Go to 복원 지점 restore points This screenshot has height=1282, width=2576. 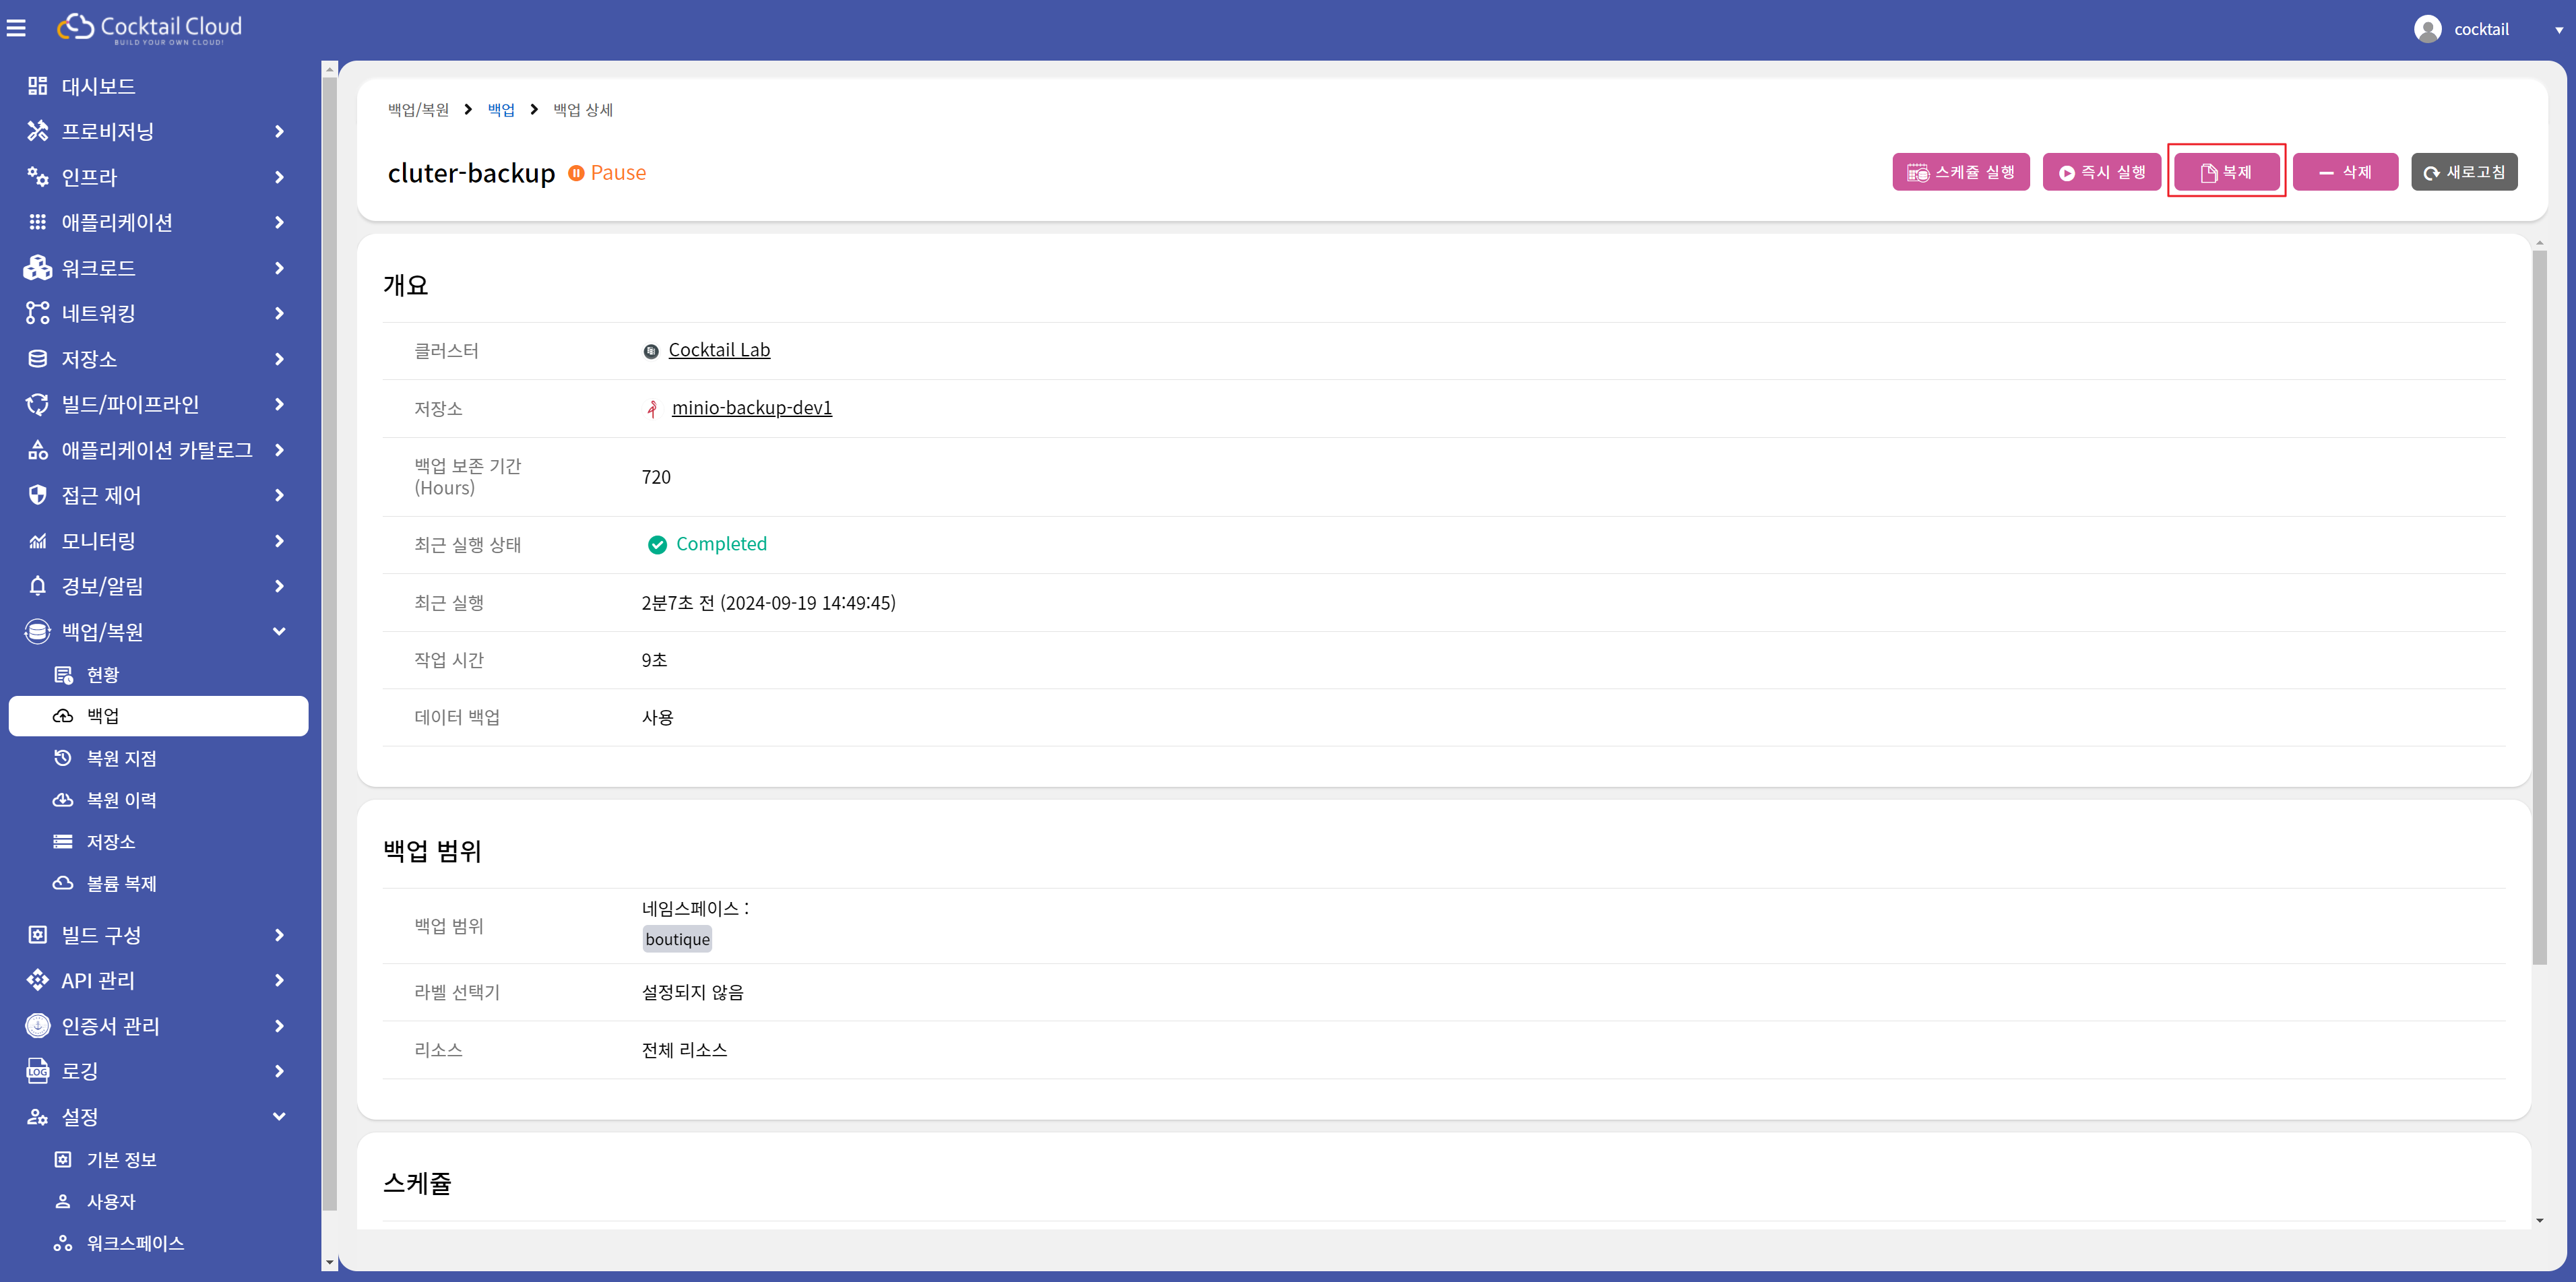pyautogui.click(x=121, y=758)
